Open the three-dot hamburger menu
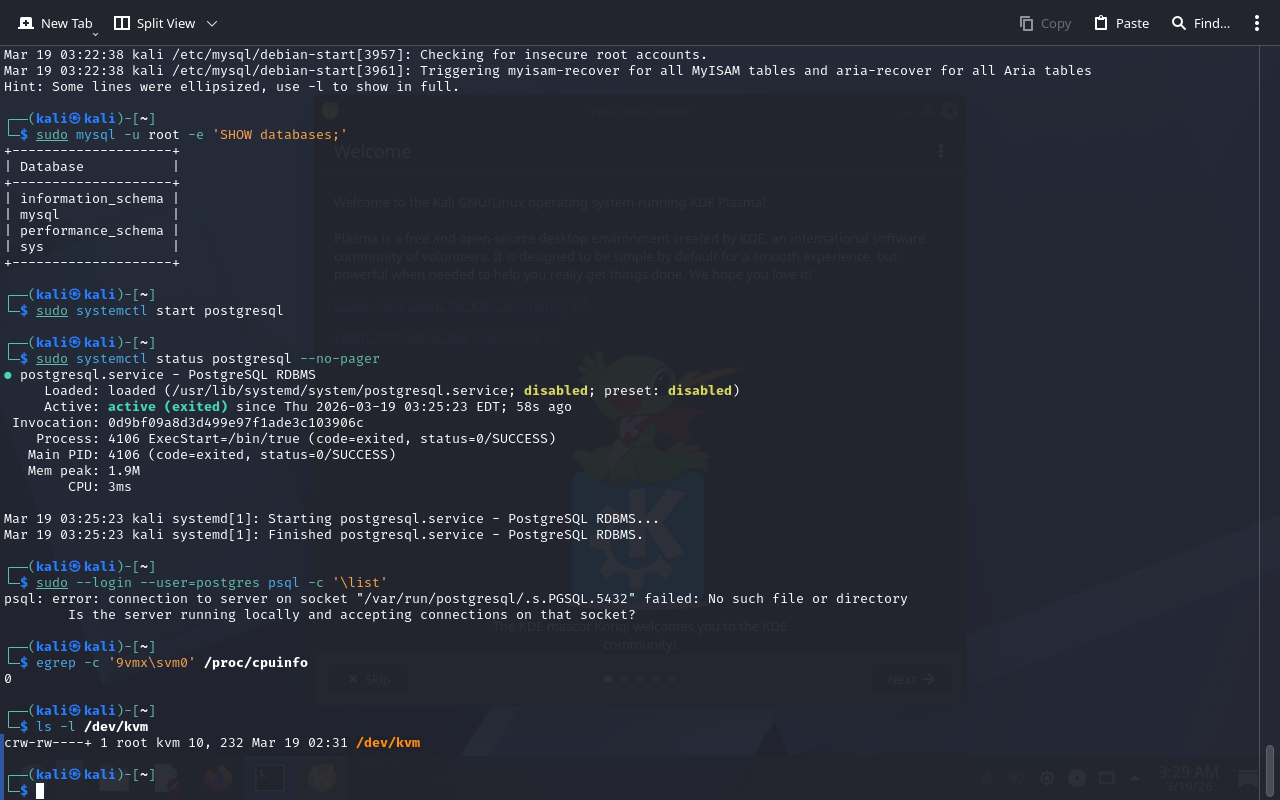Screen dimensions: 1280x800 pyautogui.click(x=1257, y=23)
